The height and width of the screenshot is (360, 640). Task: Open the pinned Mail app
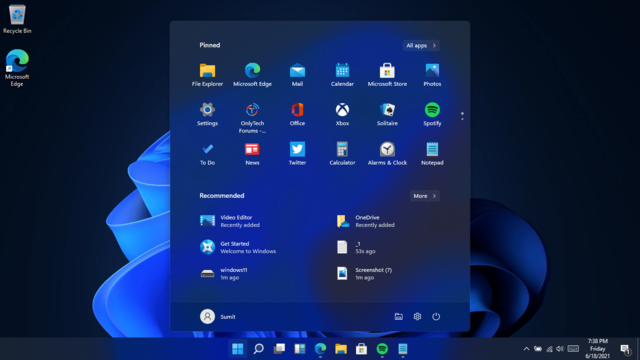[297, 75]
